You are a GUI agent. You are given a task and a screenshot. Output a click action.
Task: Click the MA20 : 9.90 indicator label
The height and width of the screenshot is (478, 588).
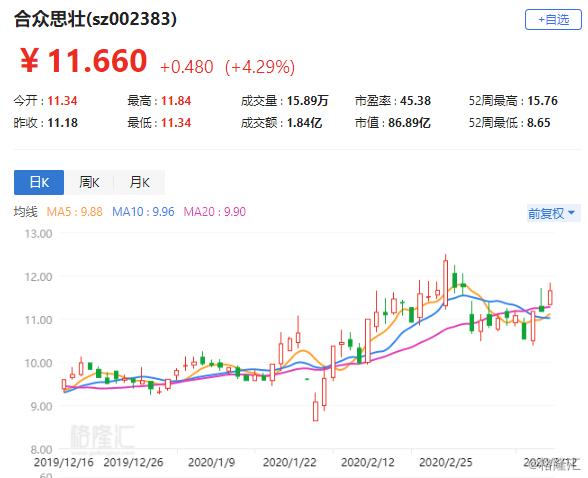(214, 212)
